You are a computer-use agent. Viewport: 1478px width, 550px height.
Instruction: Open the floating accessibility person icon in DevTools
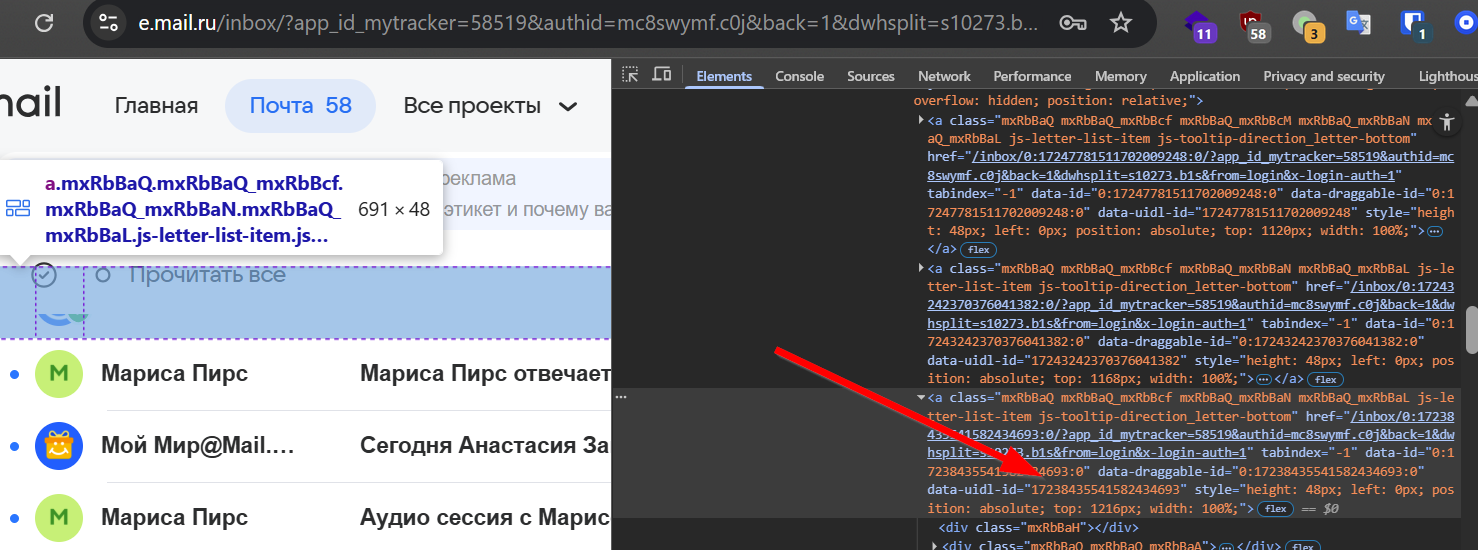click(1447, 122)
